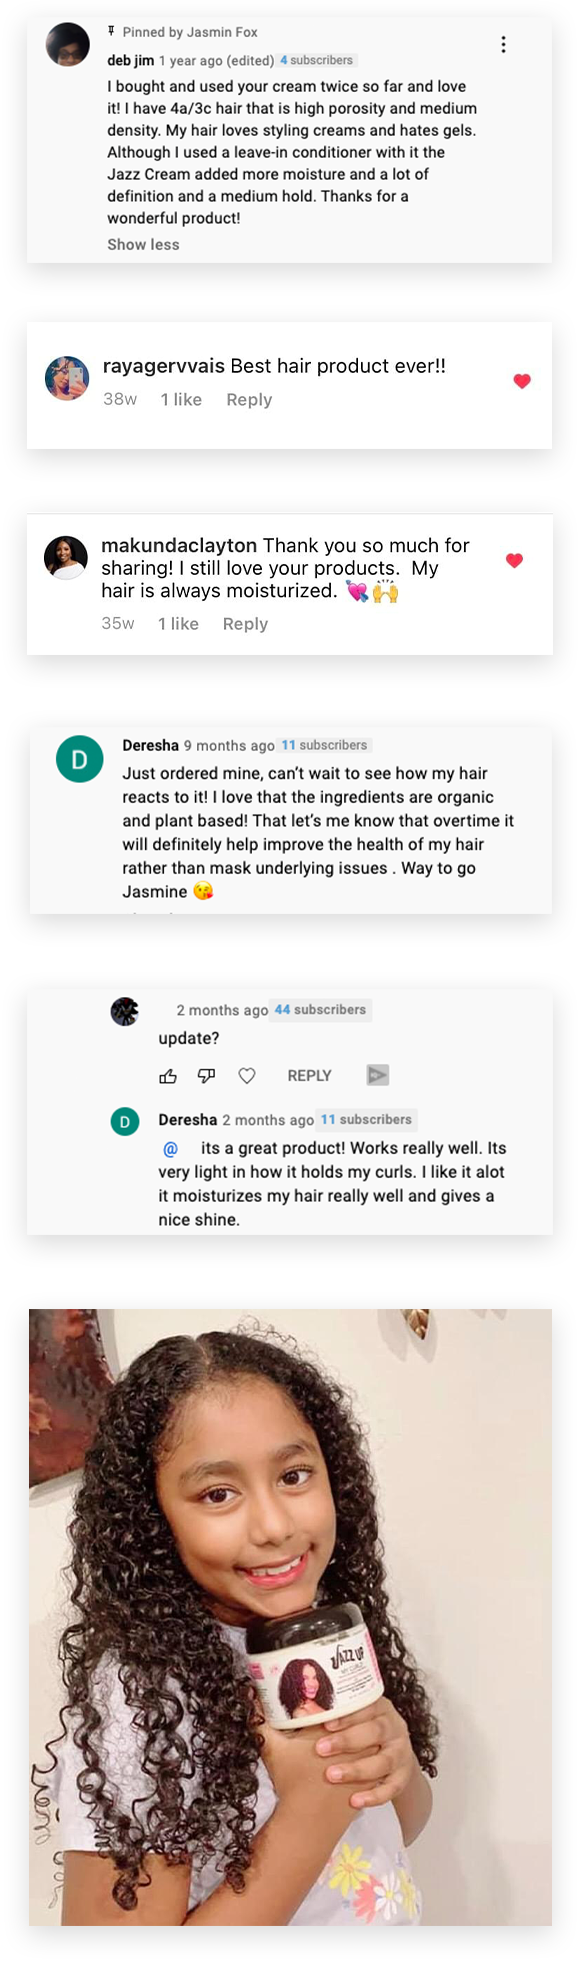View 1 like on rayagervvais comment
Viewport: 582px width, 1964px height.
pyautogui.click(x=181, y=399)
